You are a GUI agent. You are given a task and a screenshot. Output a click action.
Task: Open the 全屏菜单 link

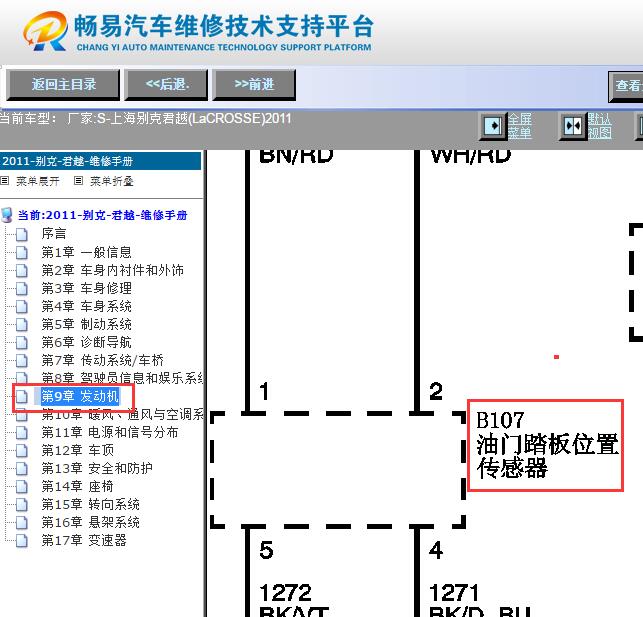tap(520, 126)
